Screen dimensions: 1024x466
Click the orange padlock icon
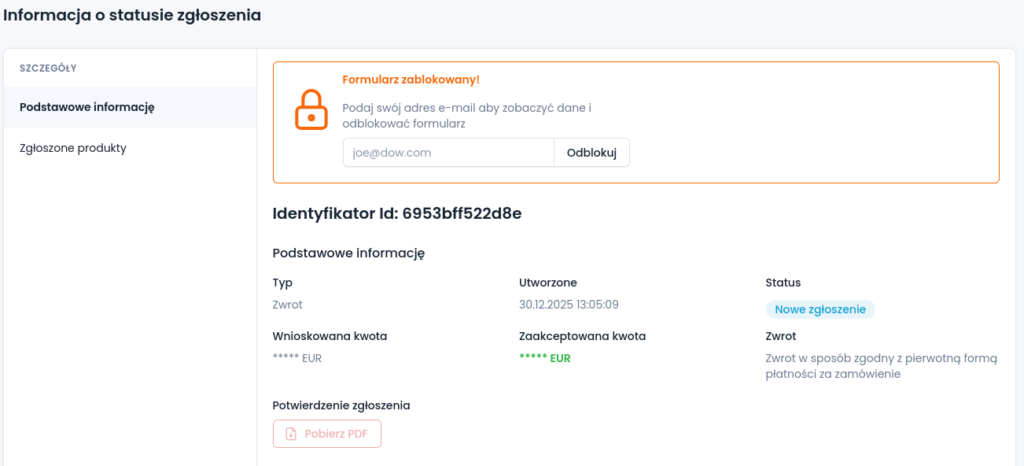pos(311,109)
